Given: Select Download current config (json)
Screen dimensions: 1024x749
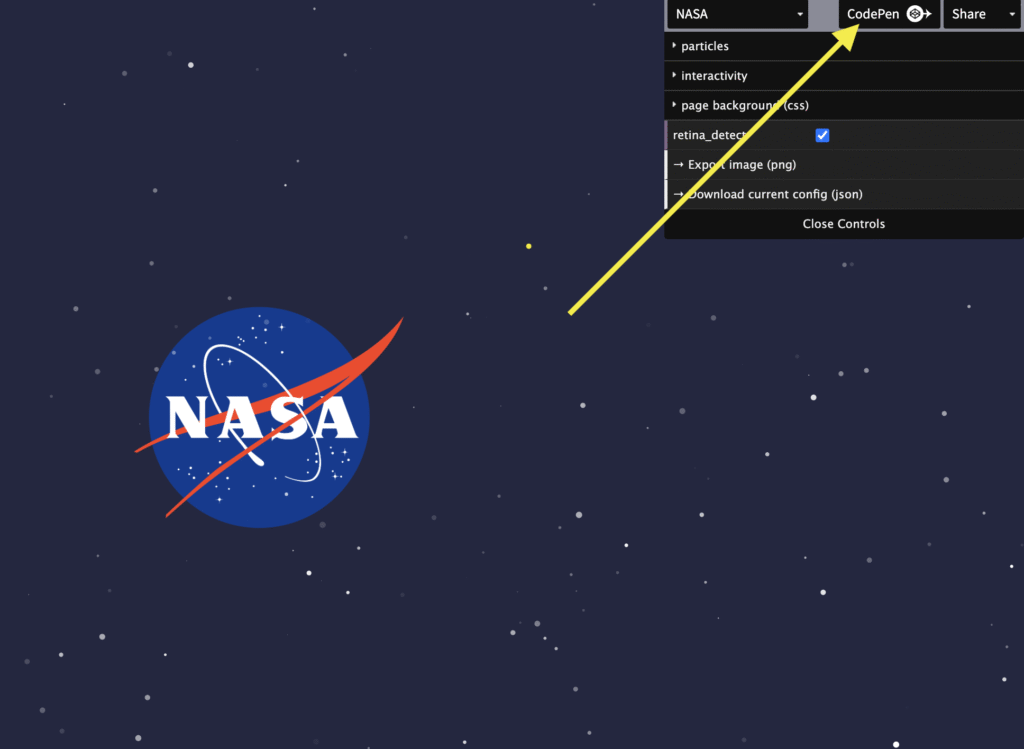Looking at the screenshot, I should tap(775, 195).
